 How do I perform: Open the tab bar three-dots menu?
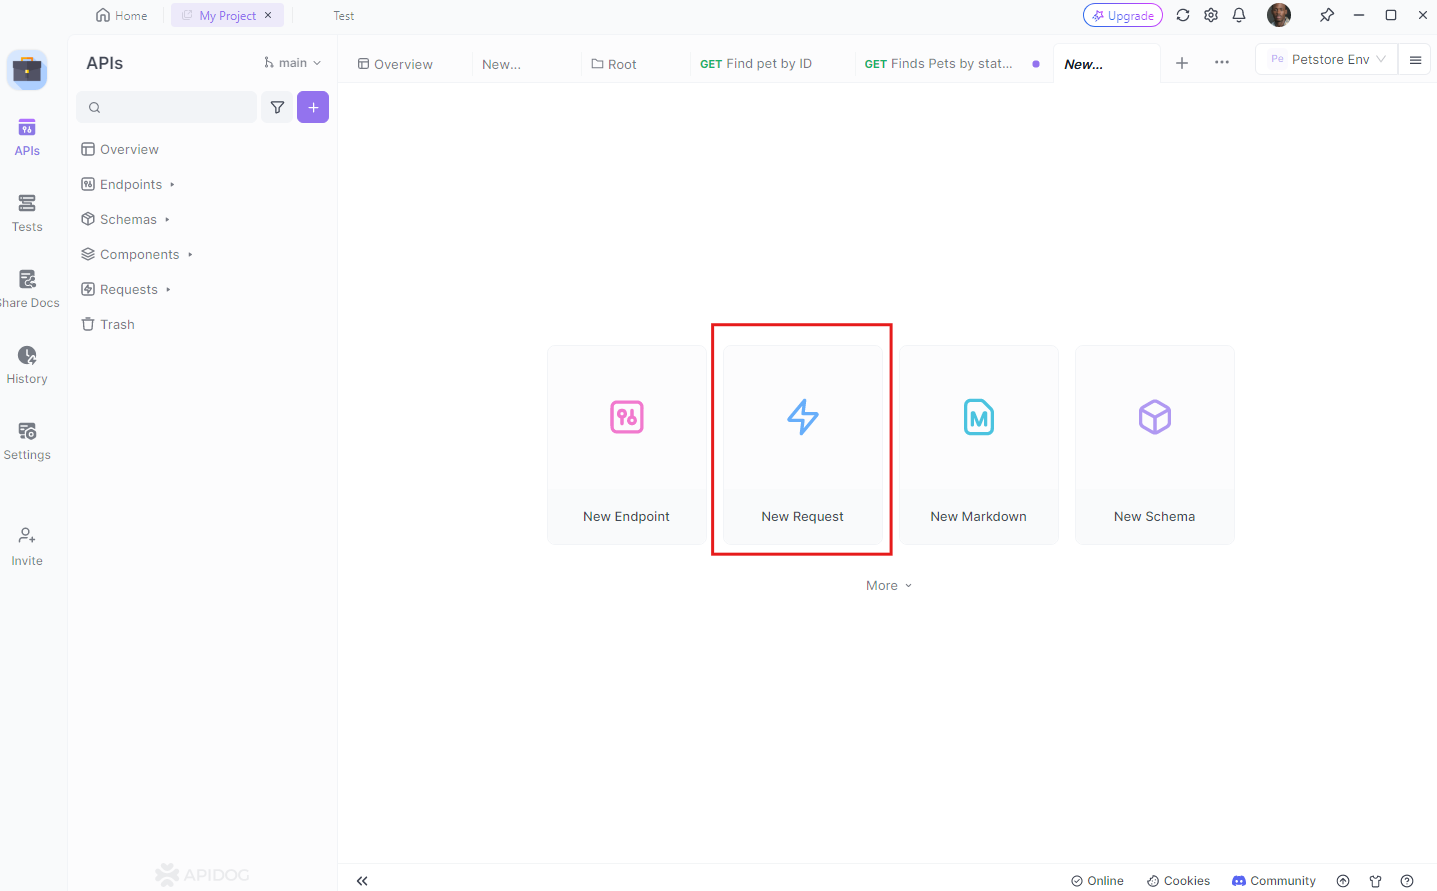pyautogui.click(x=1222, y=63)
